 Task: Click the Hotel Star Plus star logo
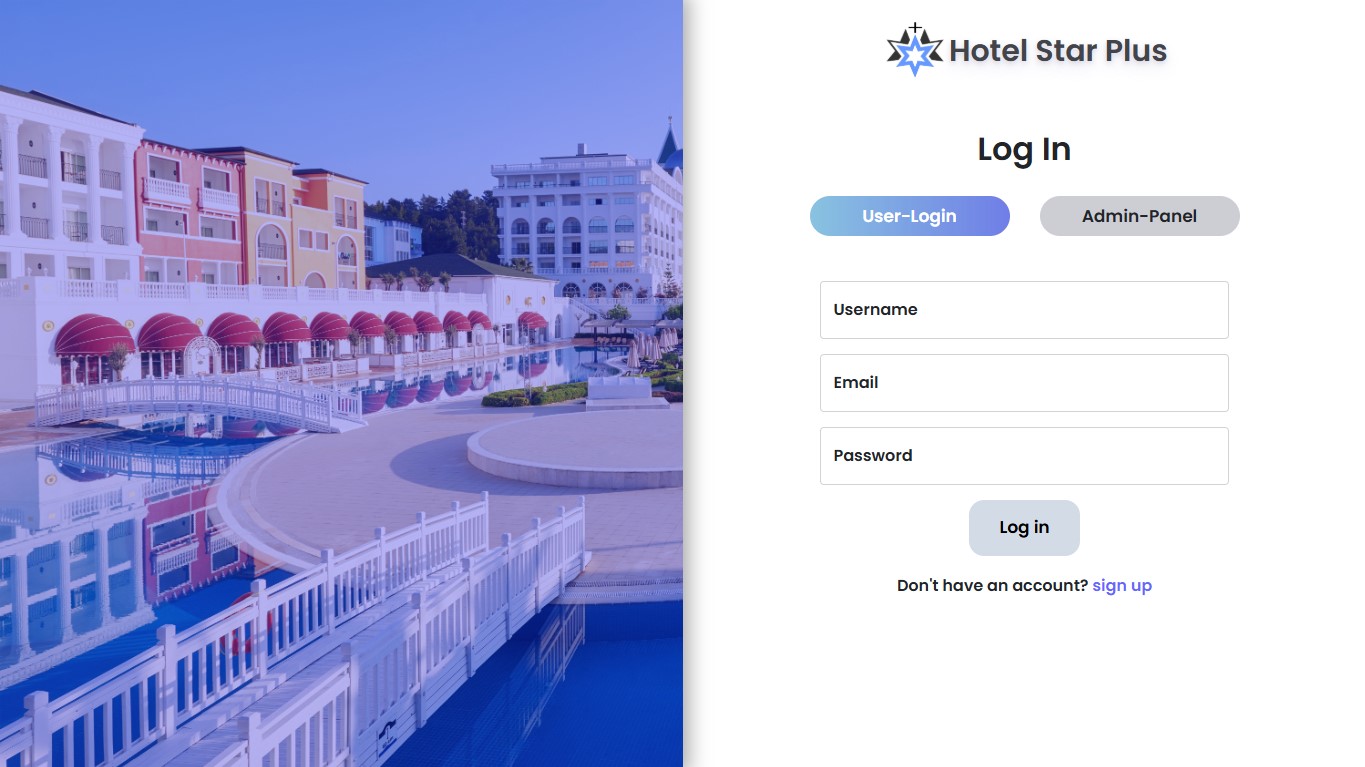[x=915, y=51]
